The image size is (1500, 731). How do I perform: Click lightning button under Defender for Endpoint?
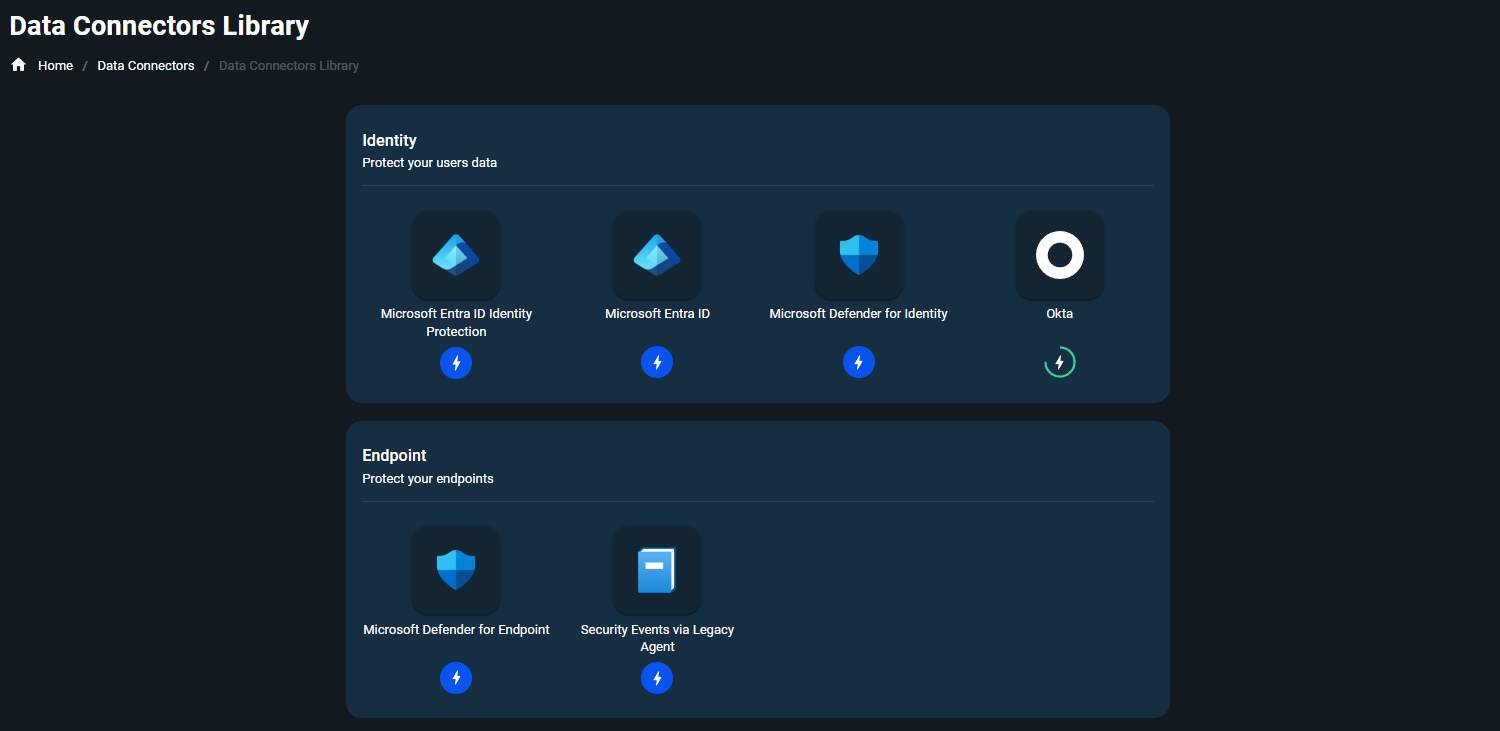(x=456, y=678)
